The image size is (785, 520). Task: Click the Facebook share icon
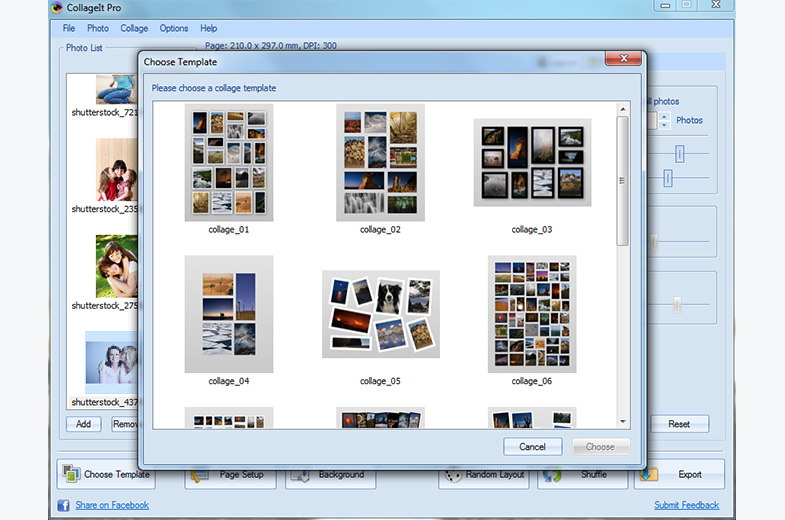[63, 505]
